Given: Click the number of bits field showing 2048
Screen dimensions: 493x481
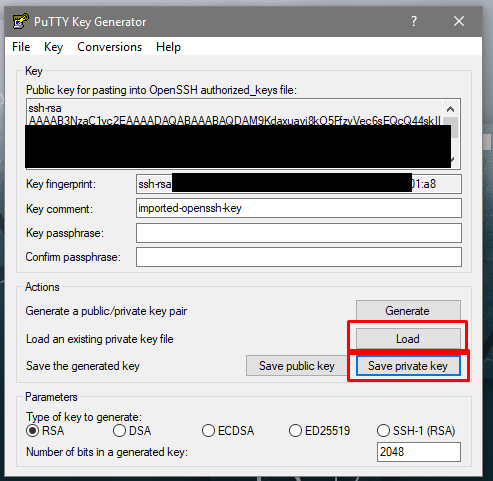Looking at the screenshot, I should pos(419,452).
